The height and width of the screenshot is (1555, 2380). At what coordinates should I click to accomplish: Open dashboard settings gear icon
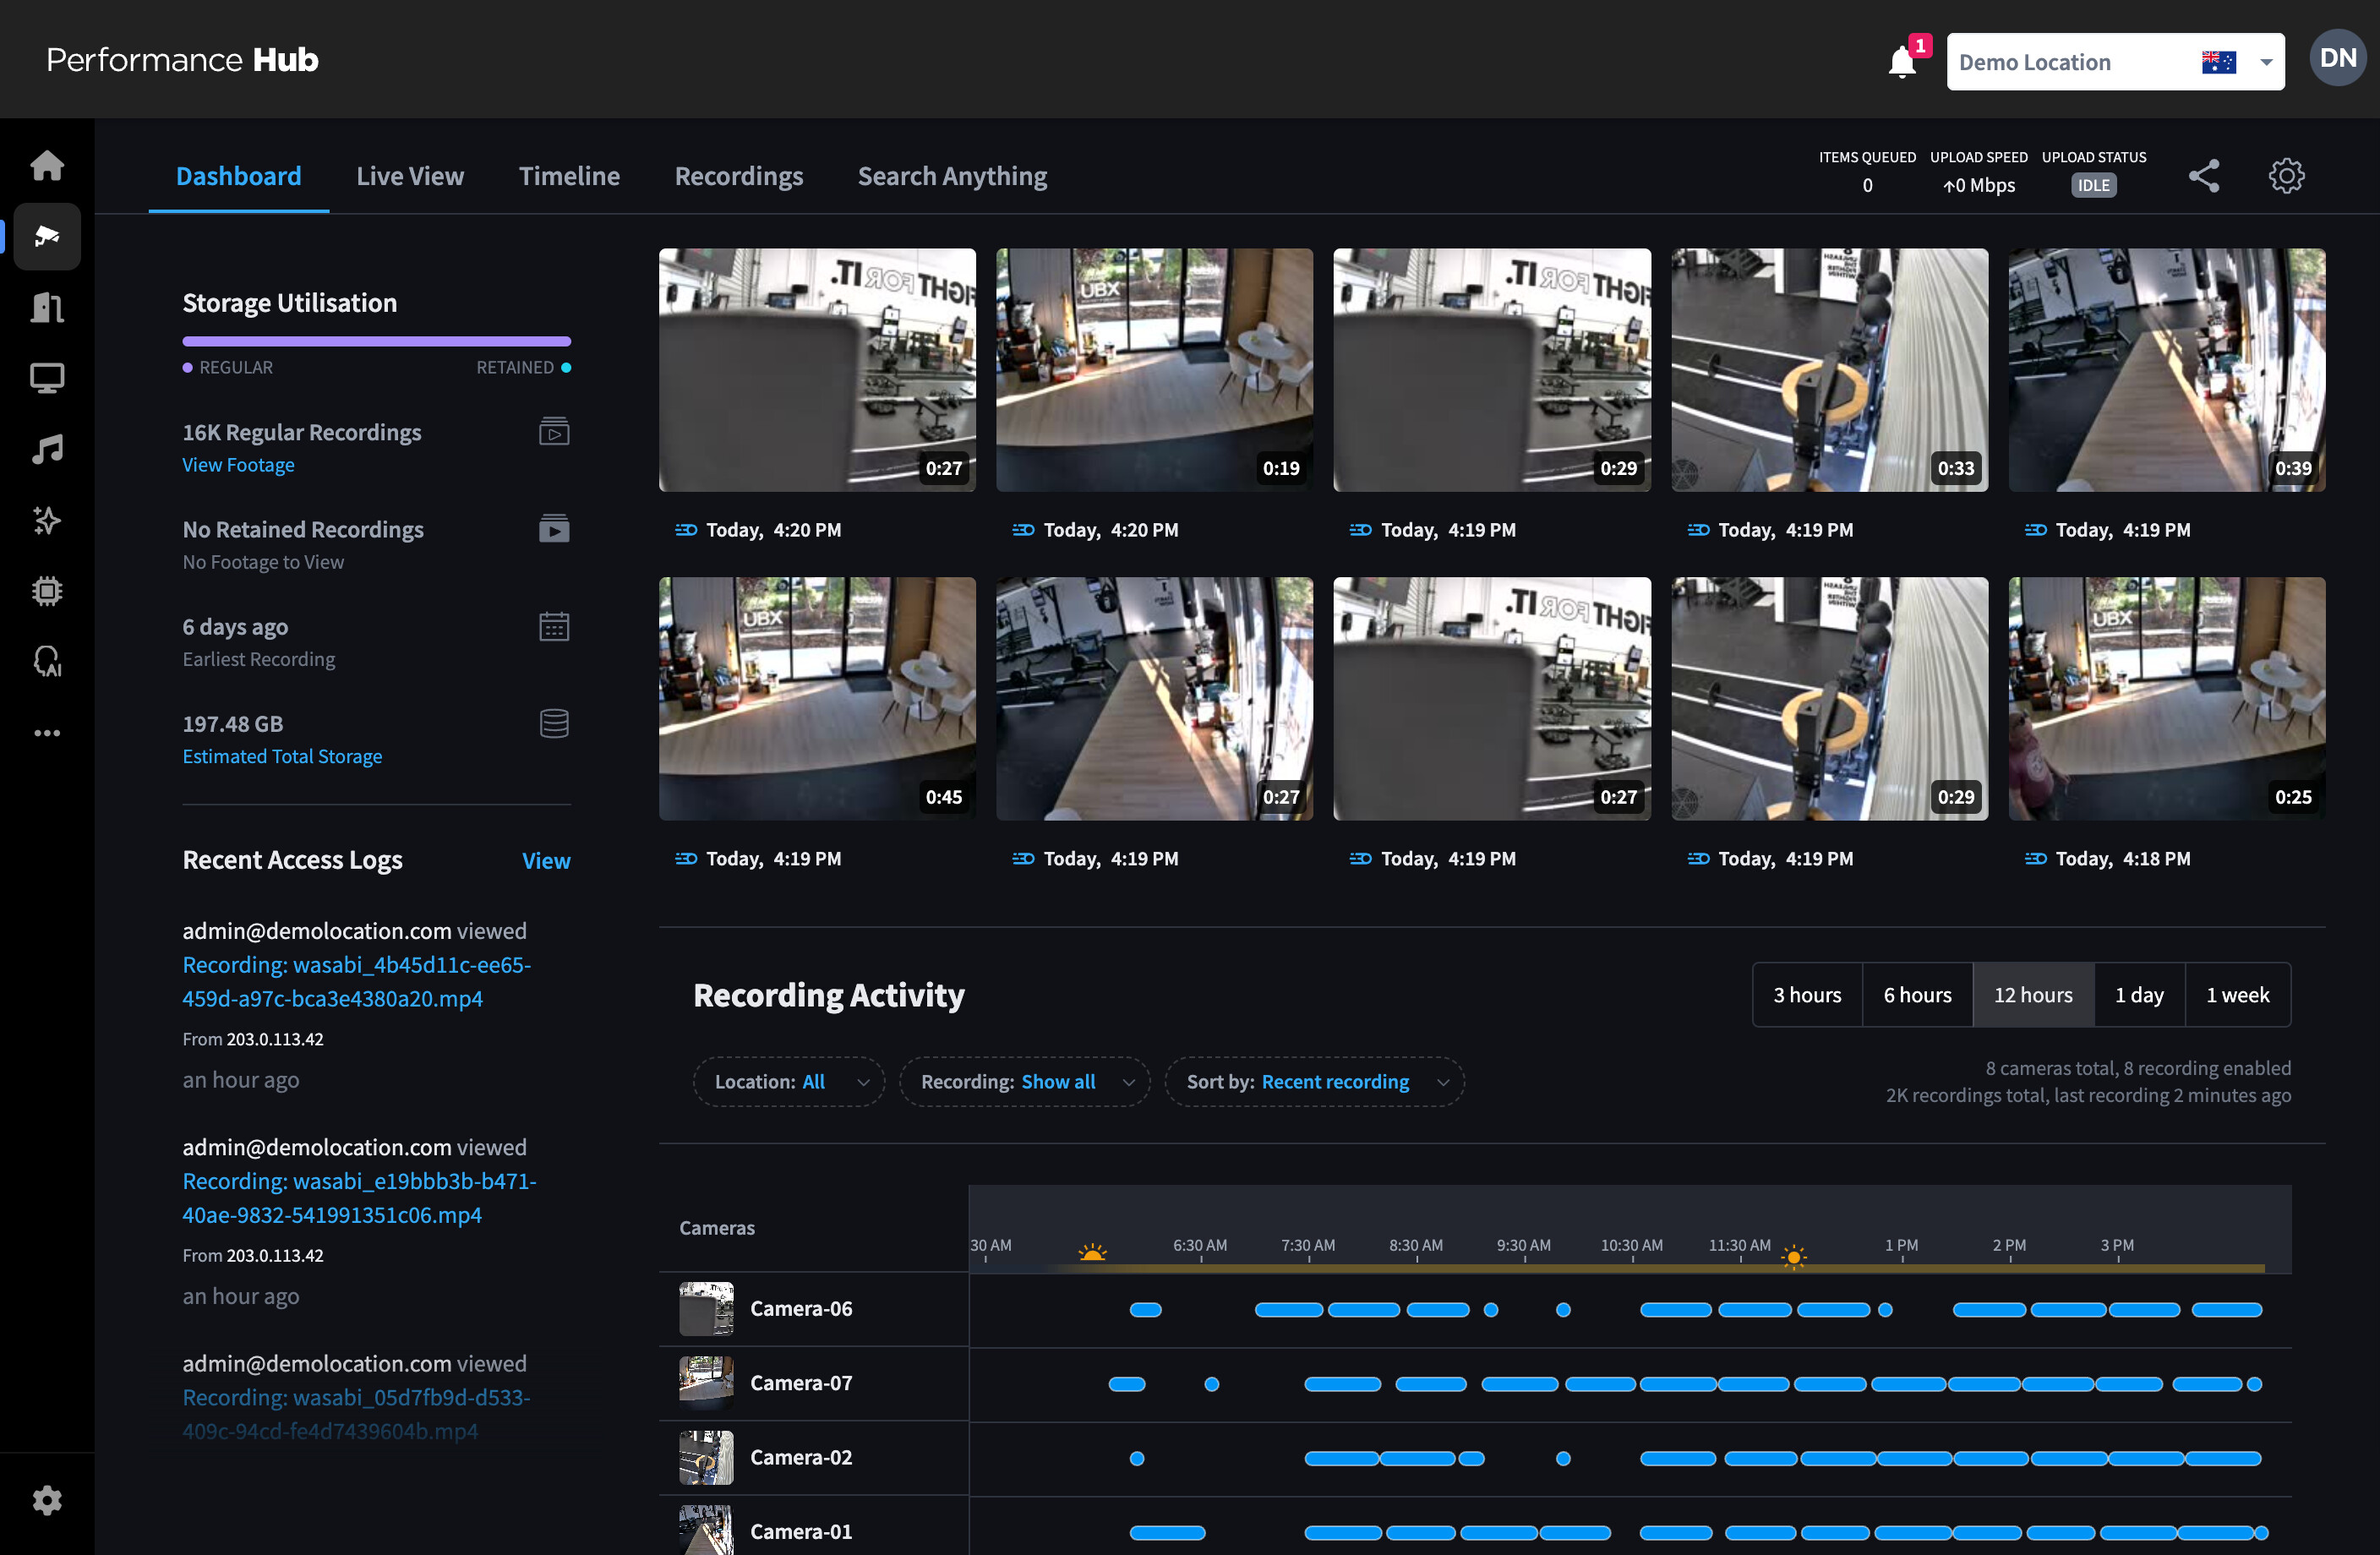(2286, 176)
